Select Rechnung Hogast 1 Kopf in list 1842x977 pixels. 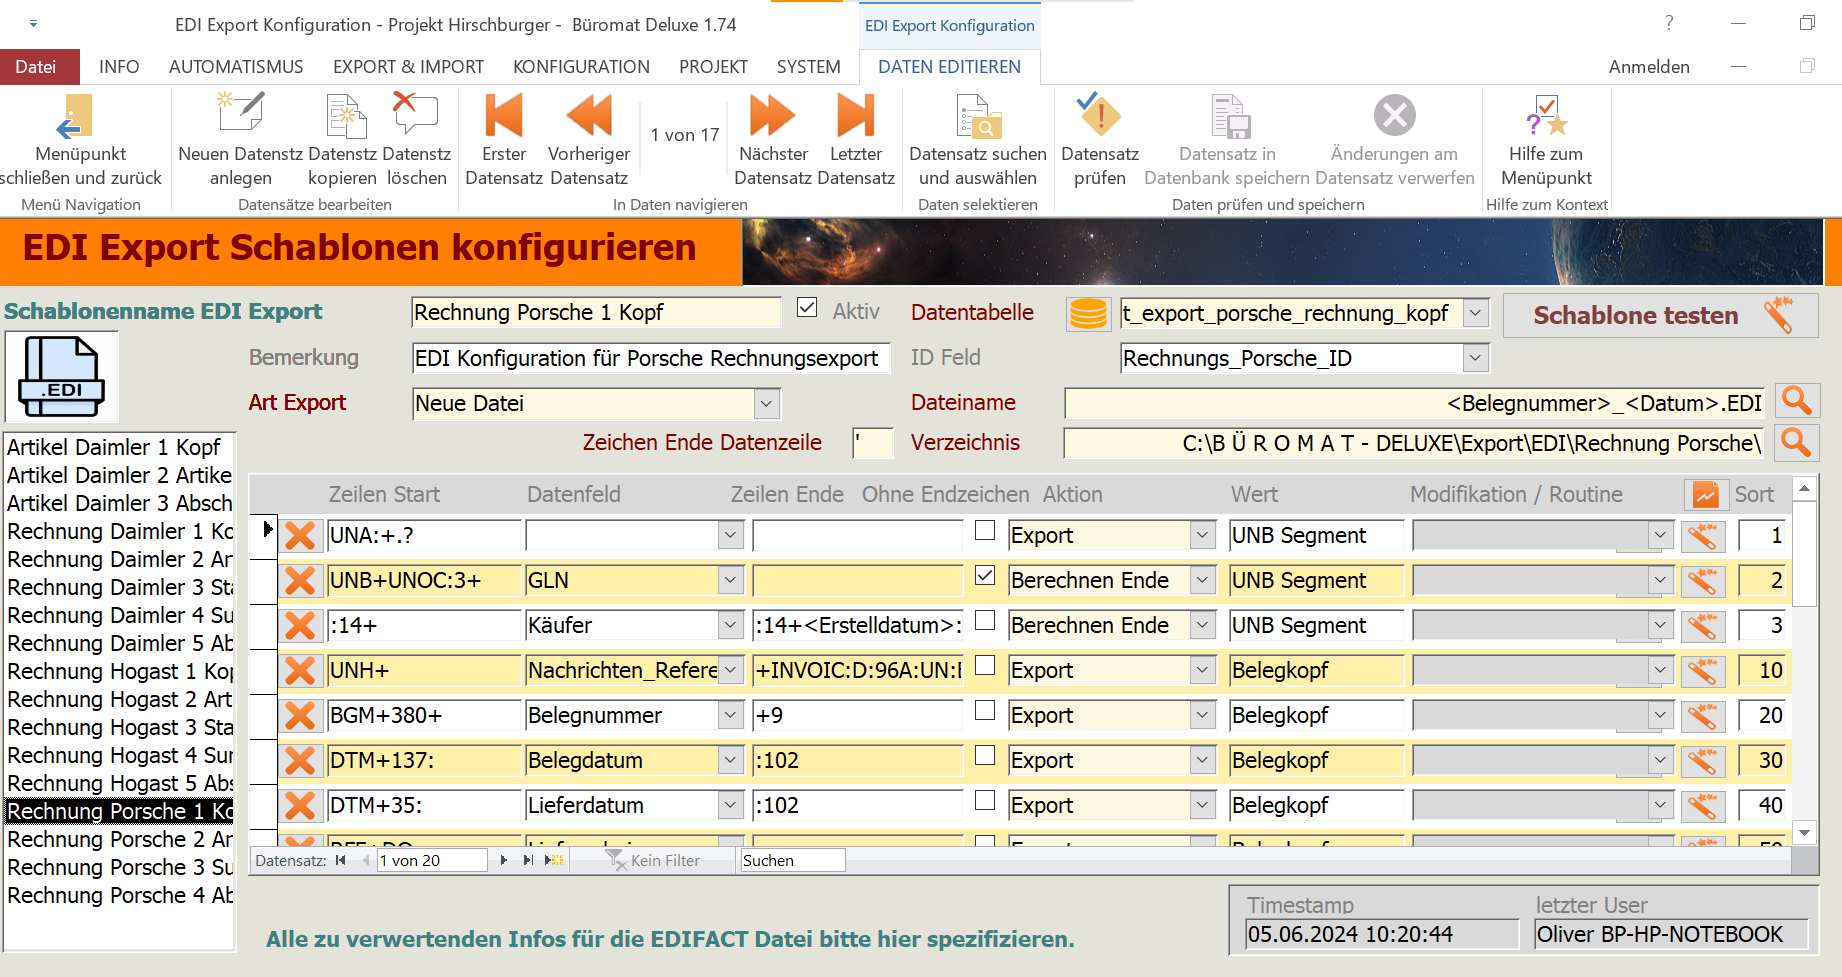tap(119, 671)
